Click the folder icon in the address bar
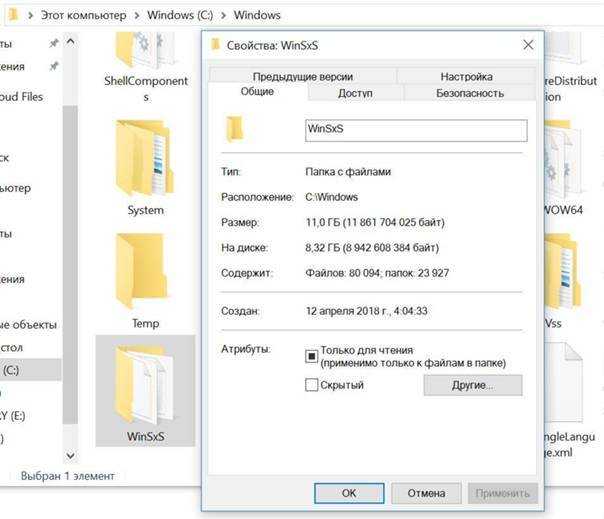 (13, 15)
